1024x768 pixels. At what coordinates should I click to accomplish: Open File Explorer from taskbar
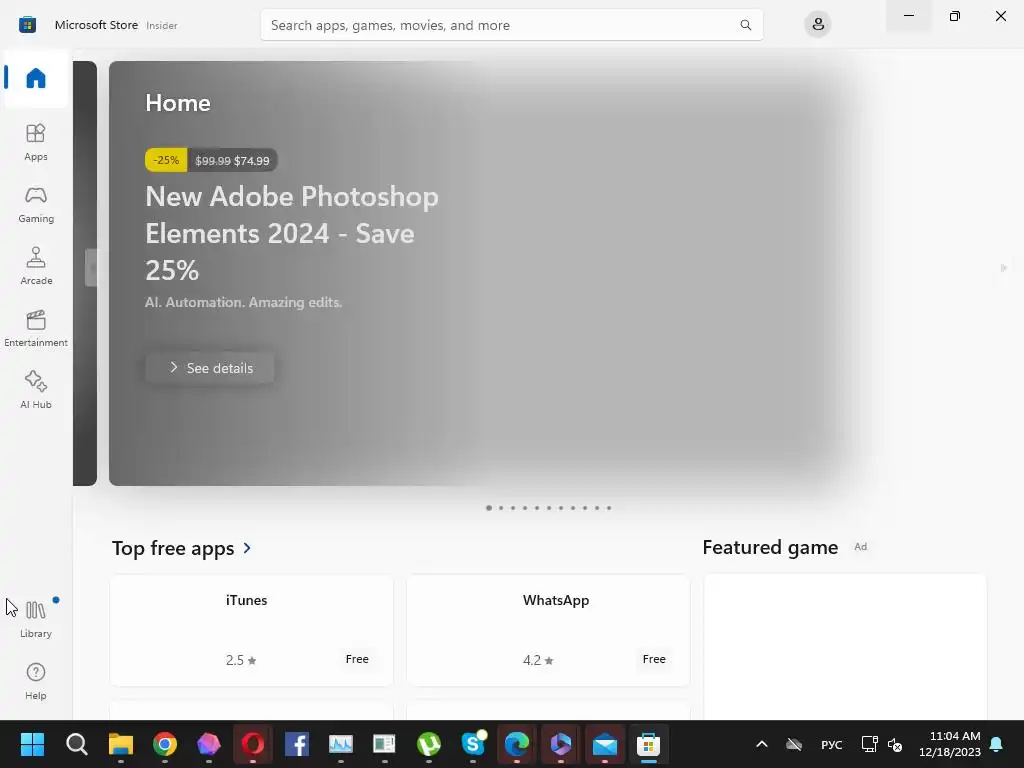(x=121, y=744)
